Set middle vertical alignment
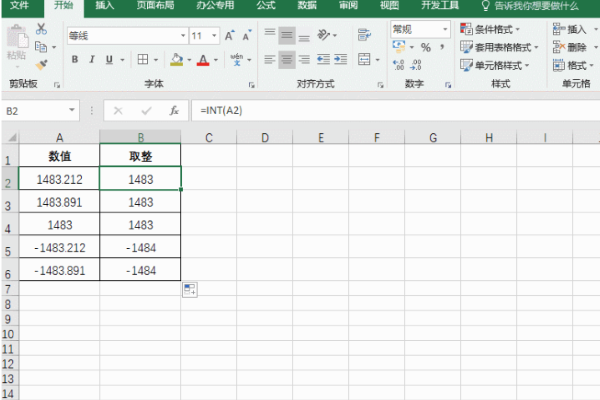 (287, 35)
